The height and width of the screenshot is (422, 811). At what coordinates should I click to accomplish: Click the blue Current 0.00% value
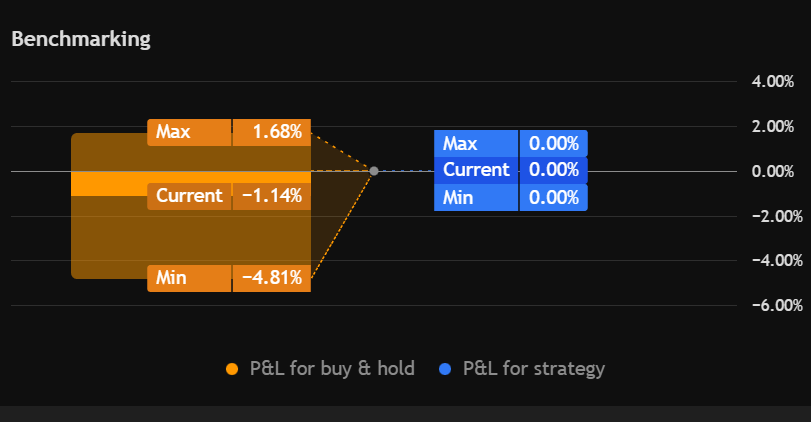point(553,170)
